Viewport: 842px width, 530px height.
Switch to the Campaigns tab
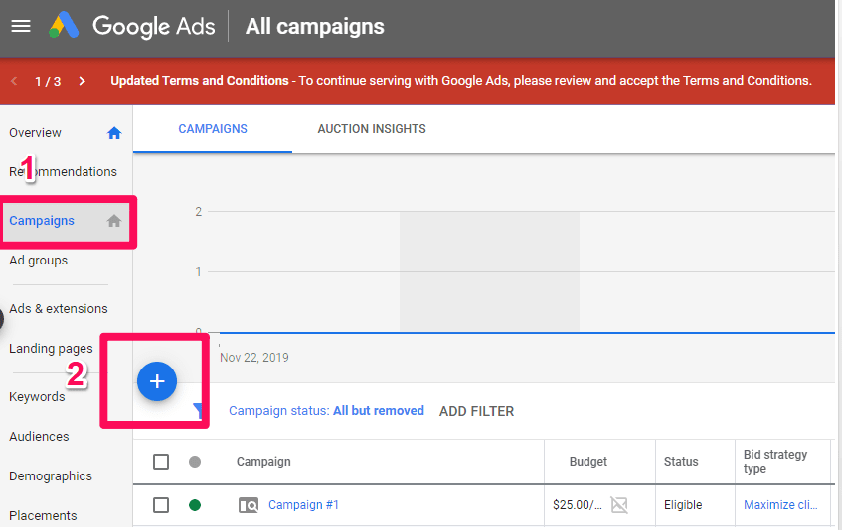213,129
